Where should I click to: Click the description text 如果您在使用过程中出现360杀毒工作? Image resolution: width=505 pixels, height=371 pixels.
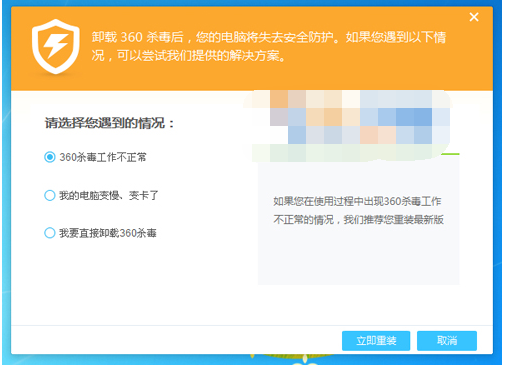(x=357, y=201)
